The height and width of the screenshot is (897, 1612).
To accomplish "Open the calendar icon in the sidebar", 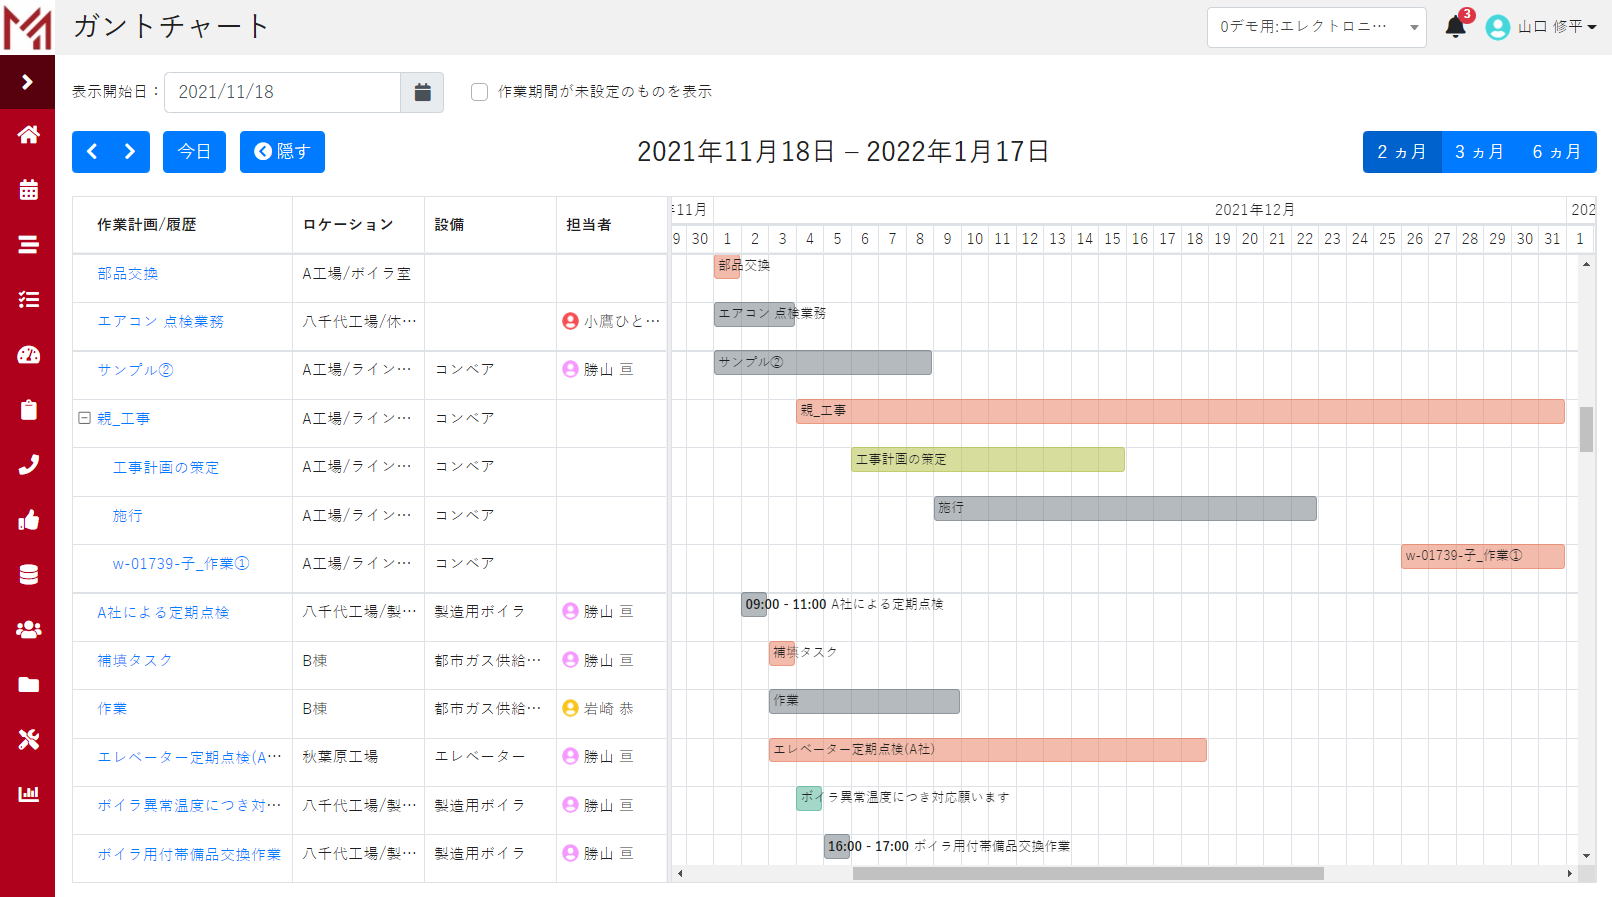I will [x=28, y=190].
